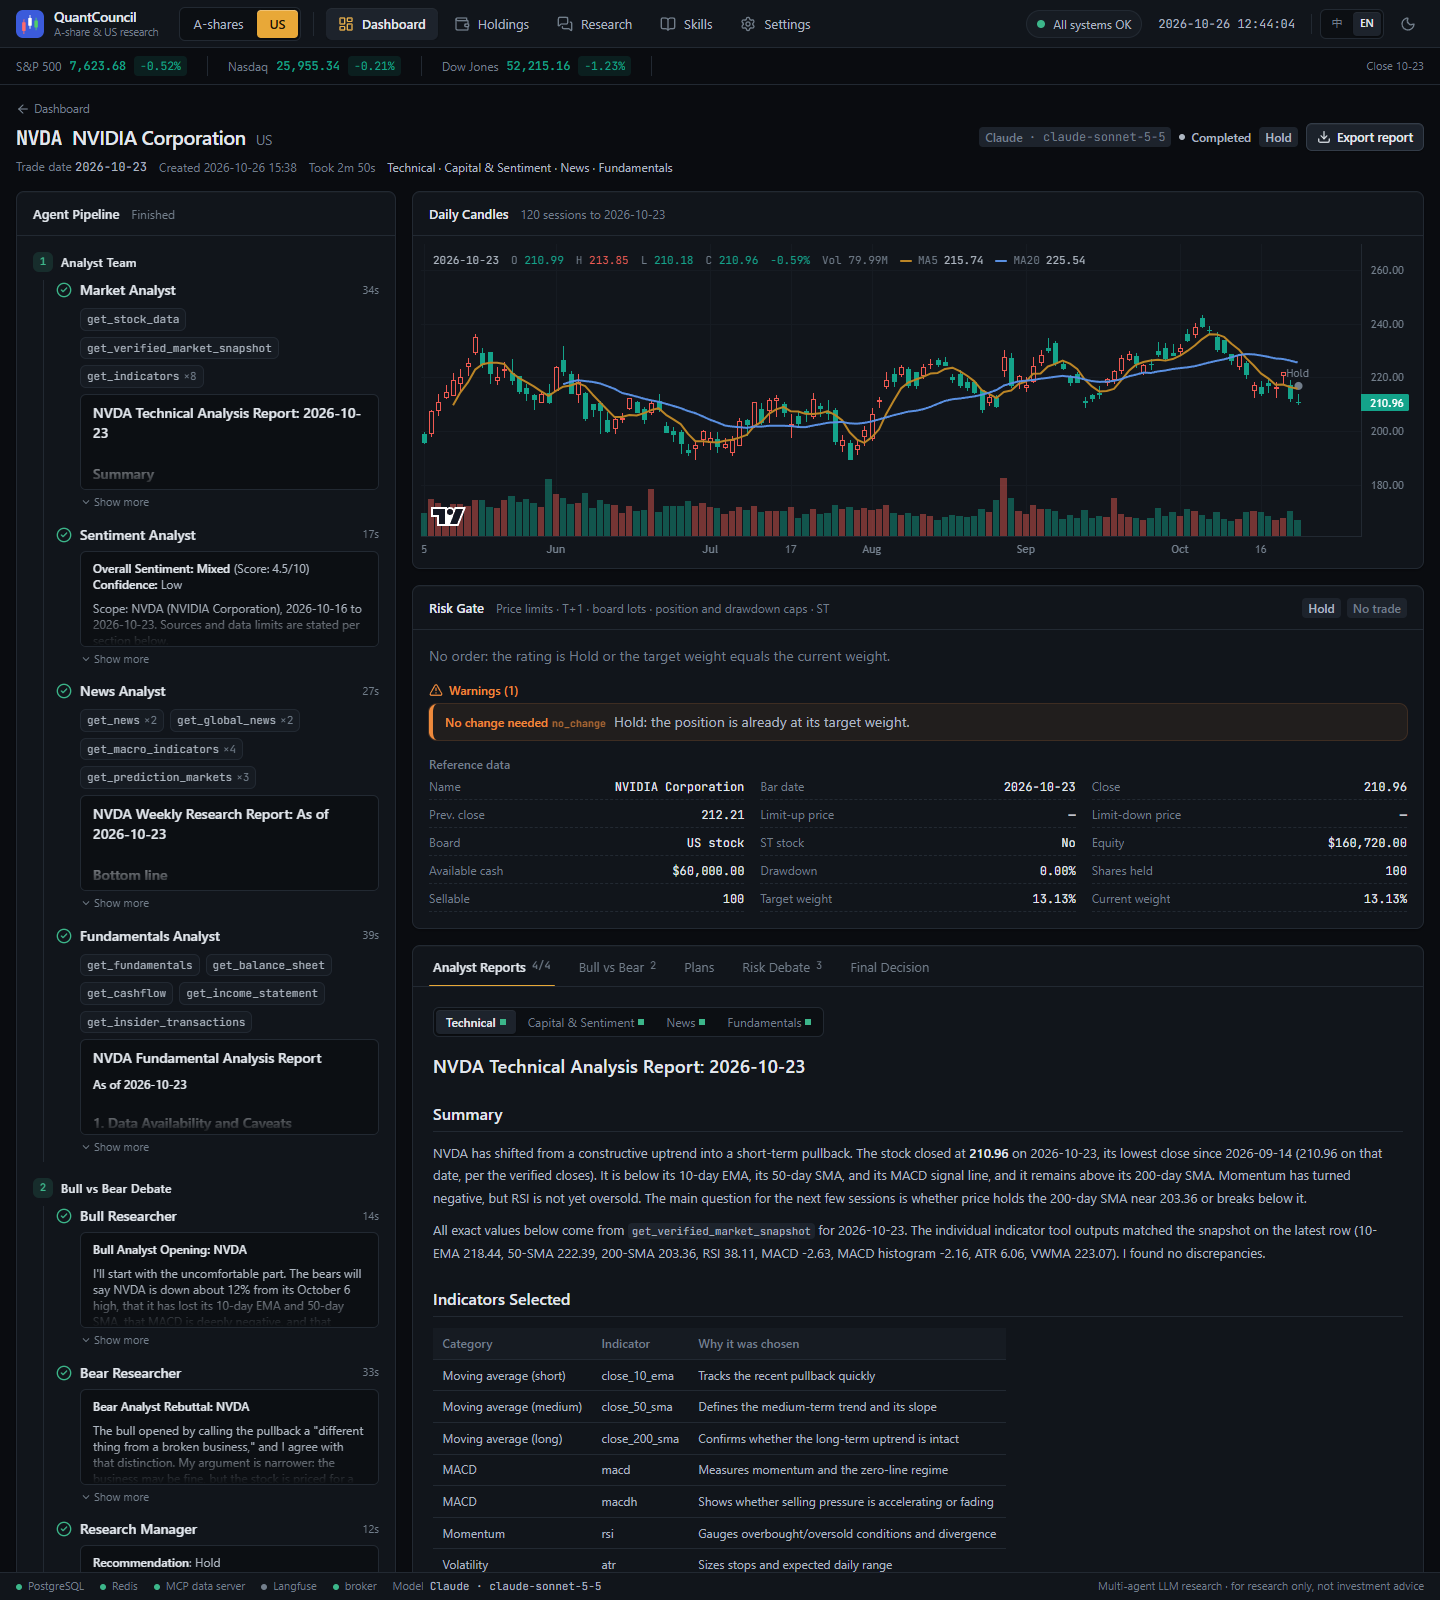Expand Show more under Market Analyst

(116, 502)
